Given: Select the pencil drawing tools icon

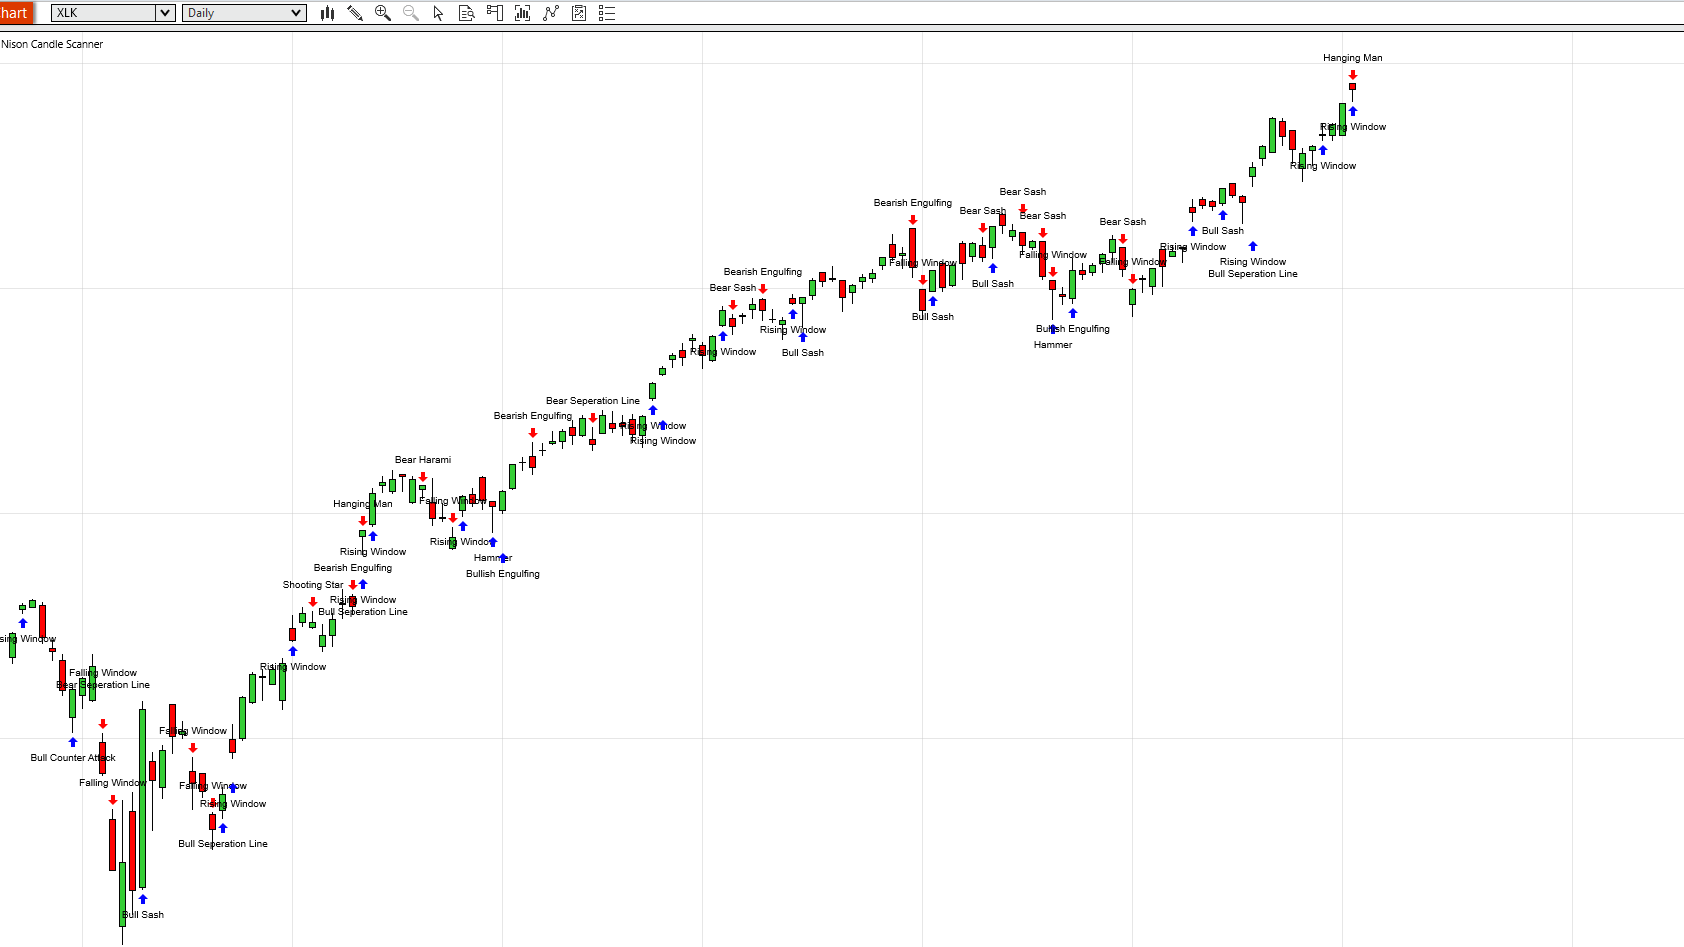Looking at the screenshot, I should pyautogui.click(x=355, y=13).
